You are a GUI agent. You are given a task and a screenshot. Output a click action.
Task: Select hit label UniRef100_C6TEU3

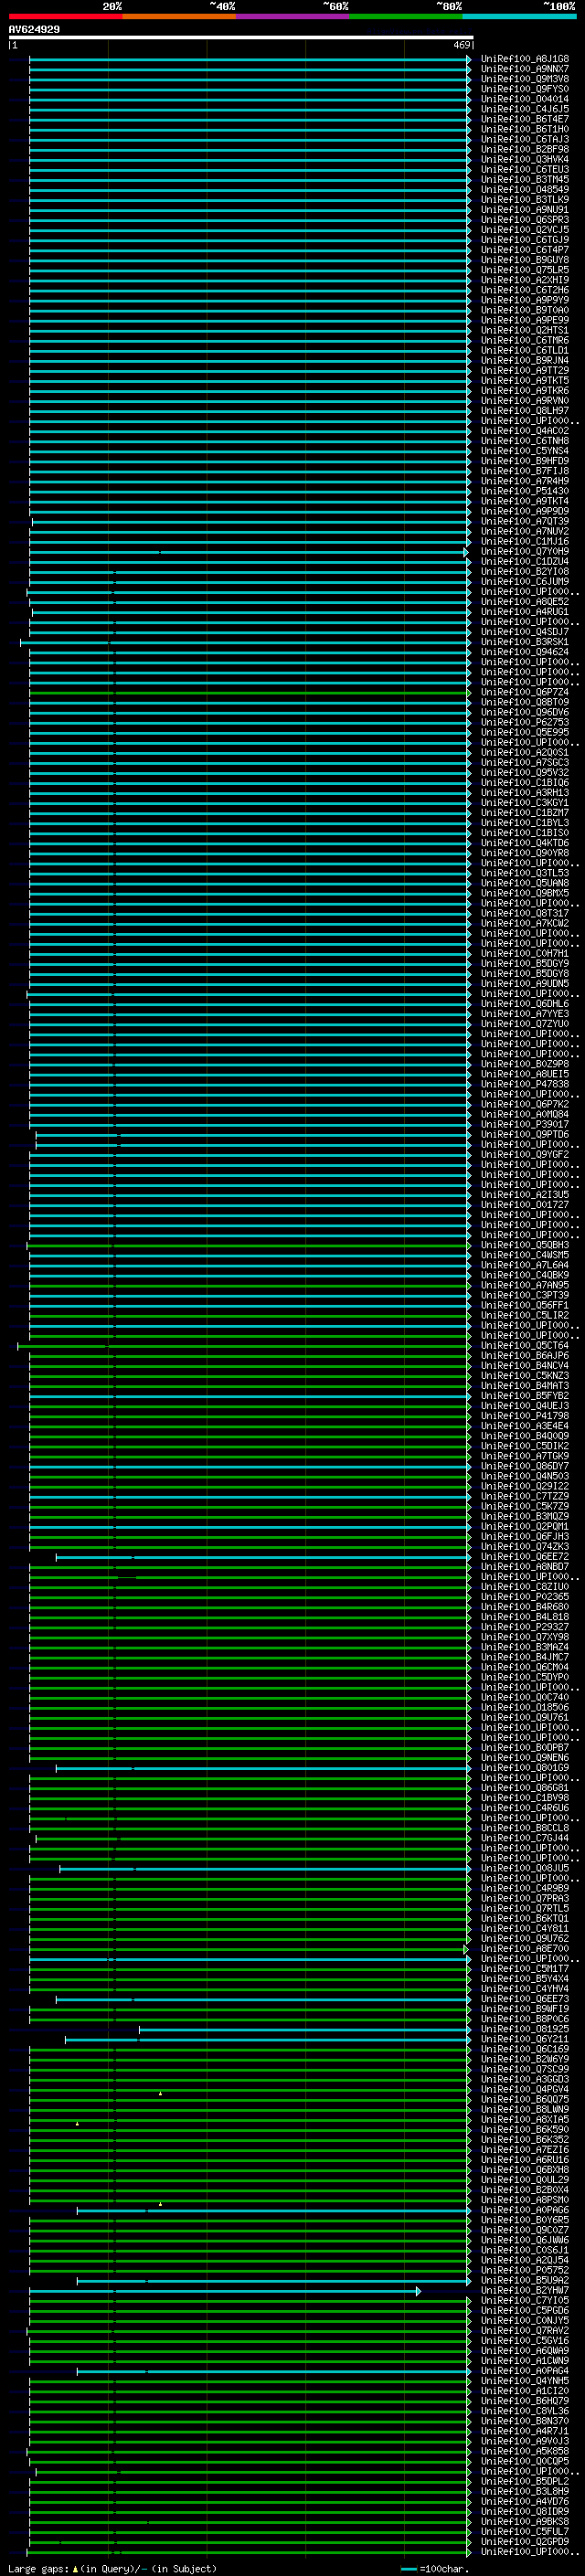524,169
